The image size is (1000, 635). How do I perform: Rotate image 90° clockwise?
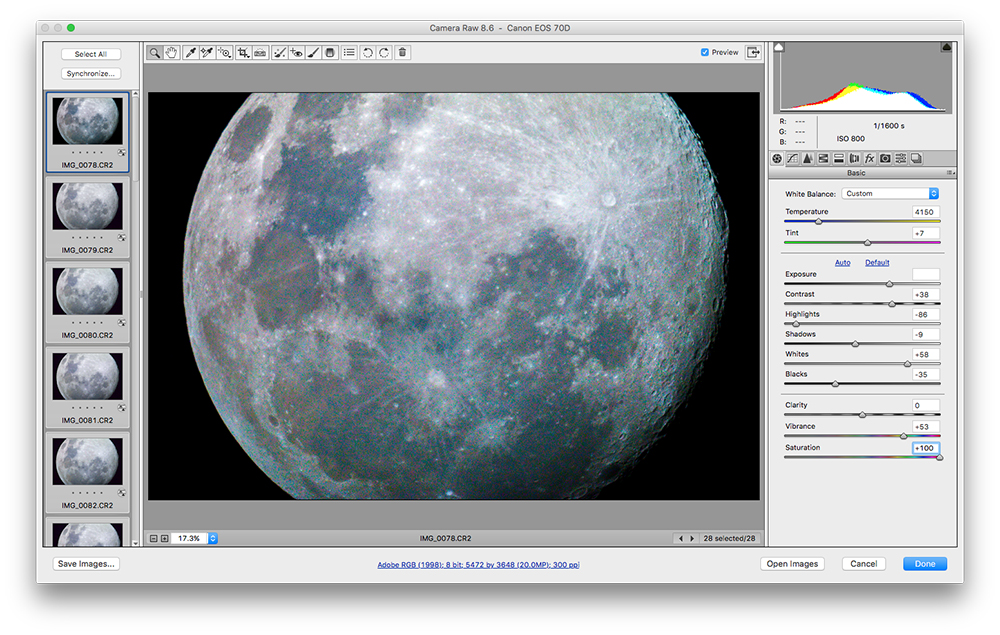click(x=384, y=52)
